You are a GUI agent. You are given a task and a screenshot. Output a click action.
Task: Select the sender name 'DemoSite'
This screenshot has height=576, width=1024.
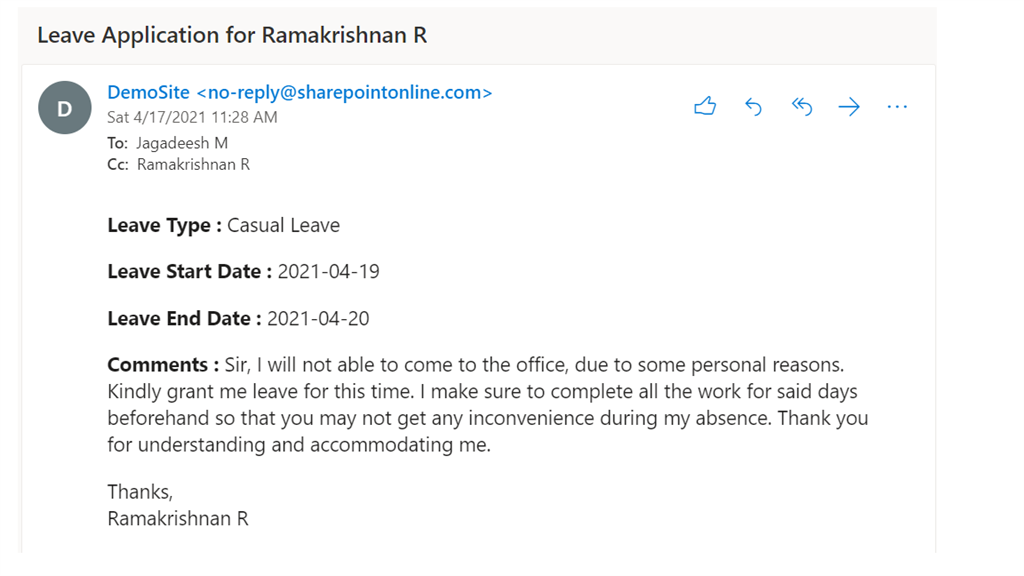coord(147,91)
